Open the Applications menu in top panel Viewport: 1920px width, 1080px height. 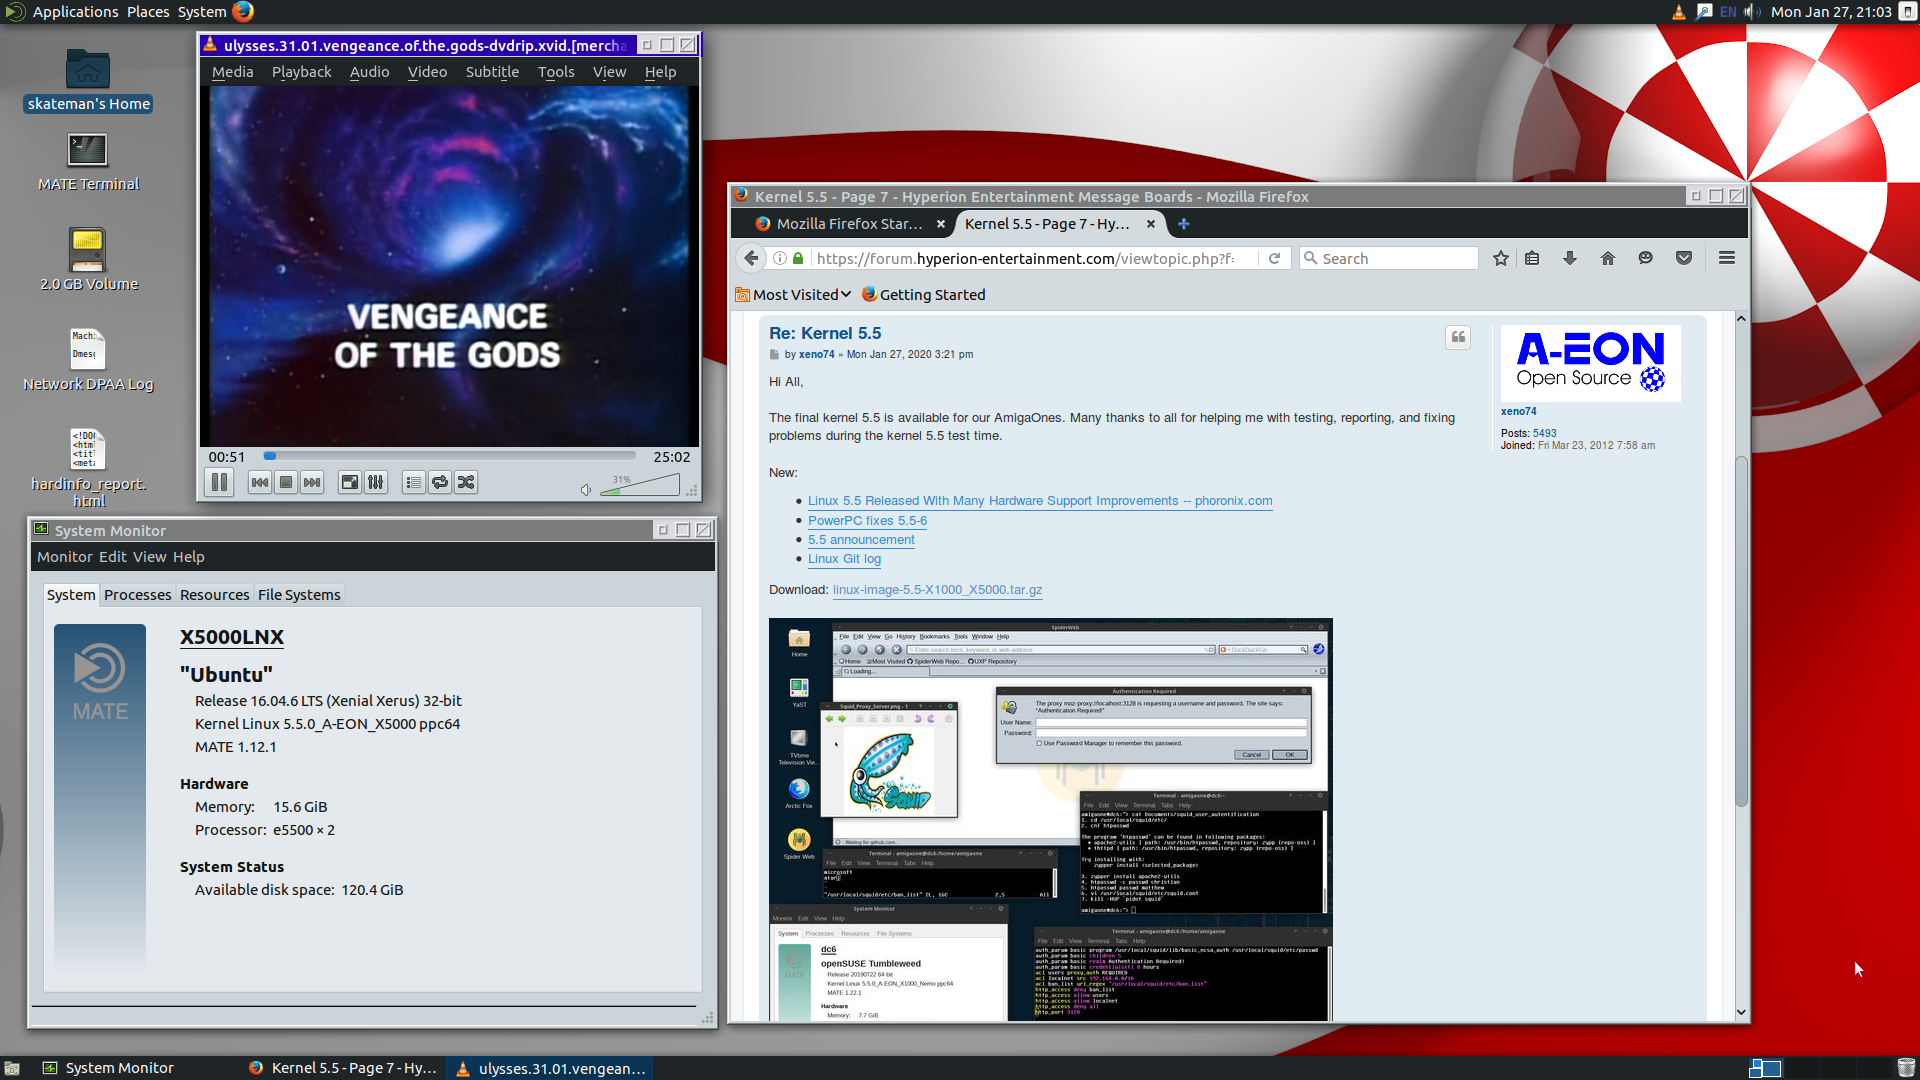click(75, 12)
